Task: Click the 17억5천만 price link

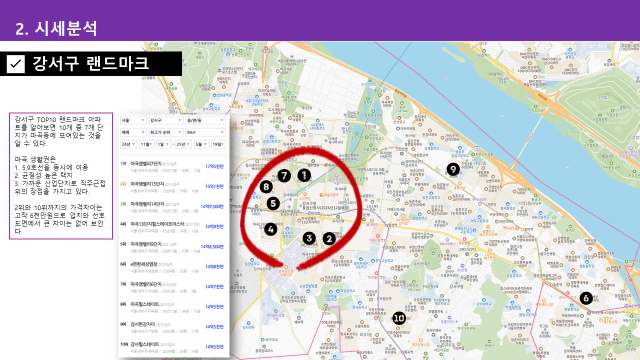Action: point(214,167)
